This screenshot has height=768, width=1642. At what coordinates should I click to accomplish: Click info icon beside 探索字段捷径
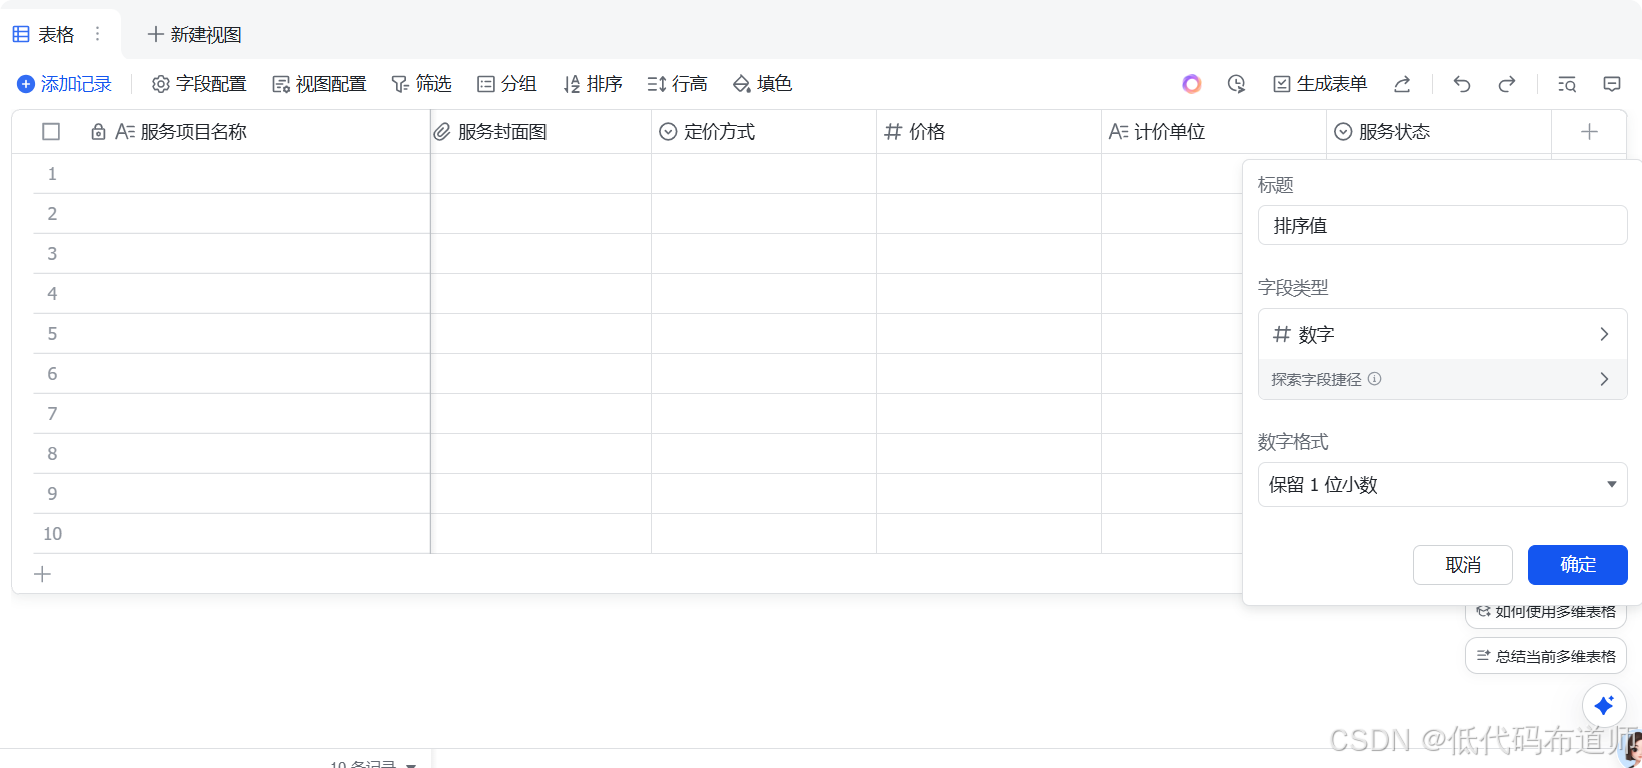[1375, 379]
